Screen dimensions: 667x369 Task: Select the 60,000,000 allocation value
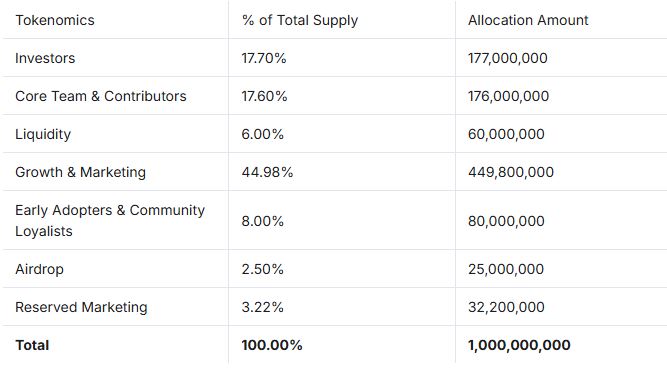[506, 134]
